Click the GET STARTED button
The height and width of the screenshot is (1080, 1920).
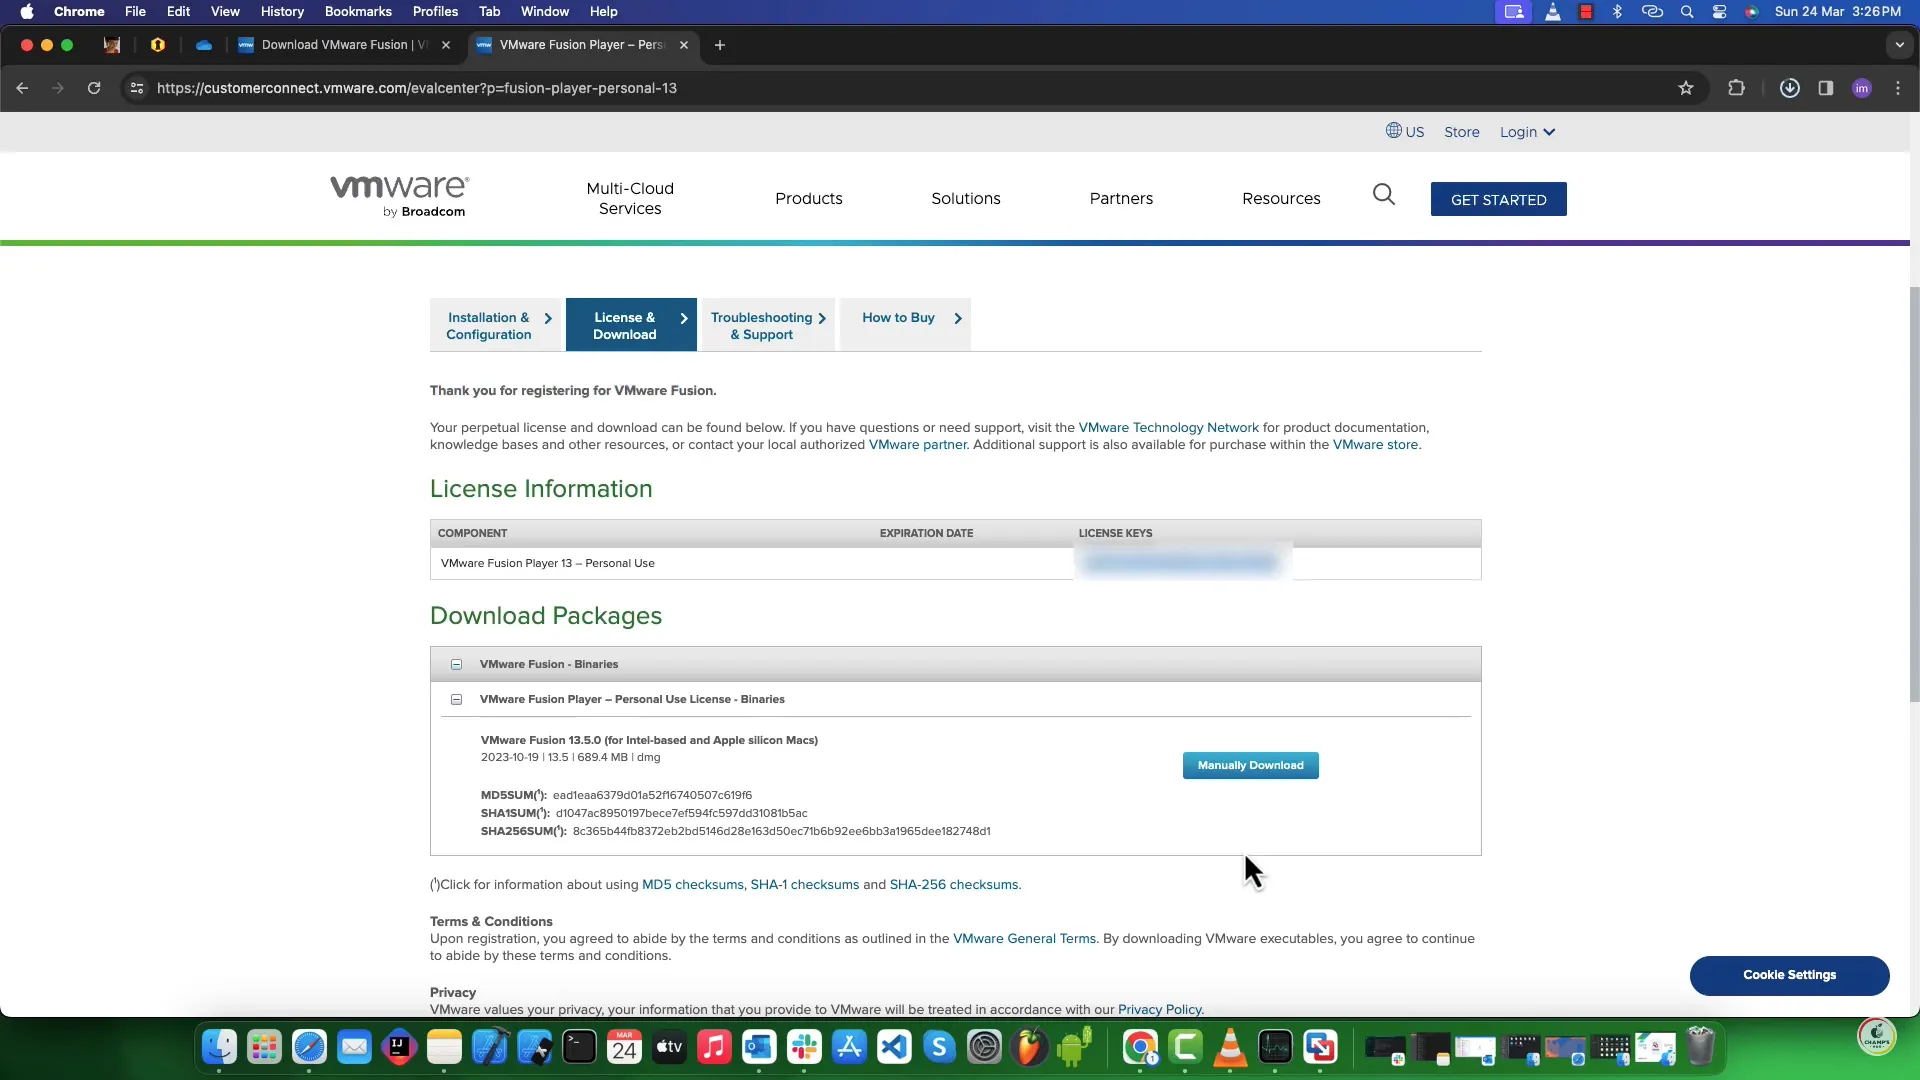click(x=1498, y=199)
